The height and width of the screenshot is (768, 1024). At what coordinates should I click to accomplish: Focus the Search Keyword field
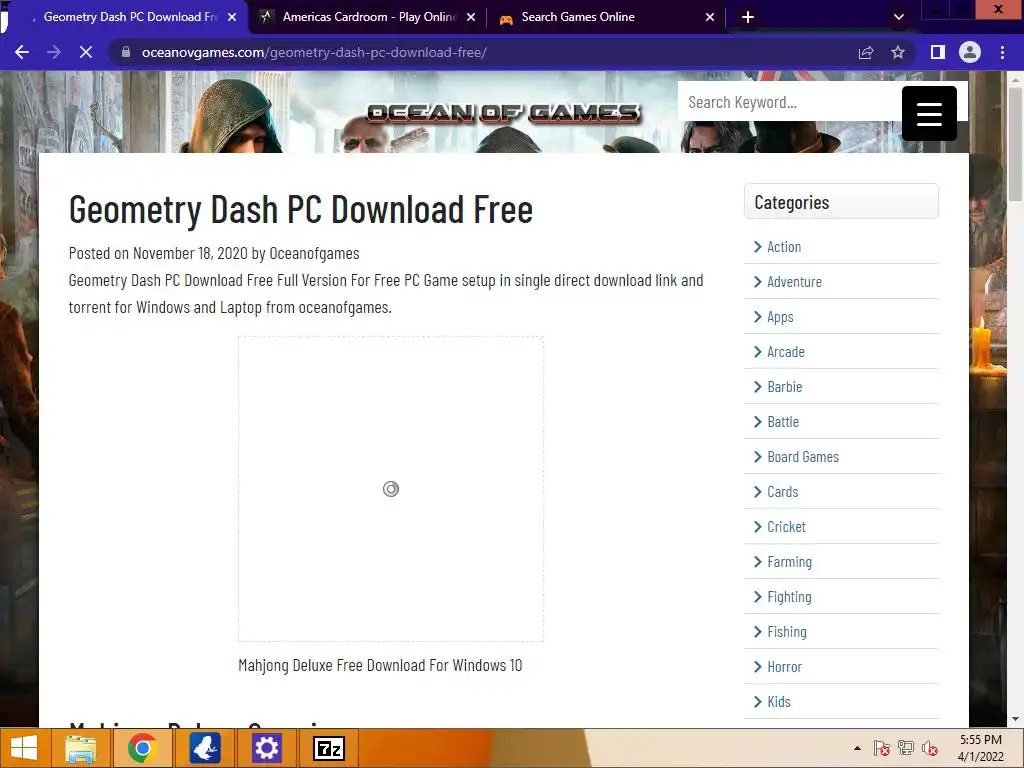tap(789, 102)
